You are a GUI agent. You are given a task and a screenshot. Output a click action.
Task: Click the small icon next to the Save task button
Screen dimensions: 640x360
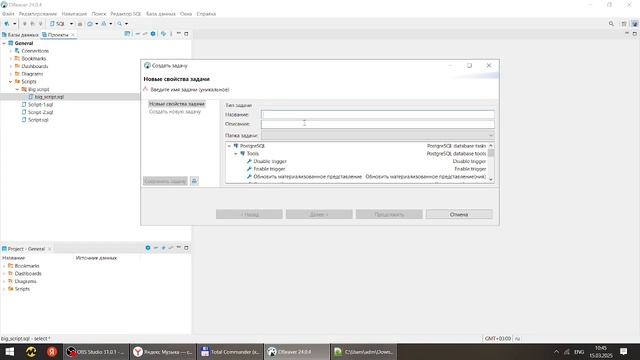click(x=194, y=181)
